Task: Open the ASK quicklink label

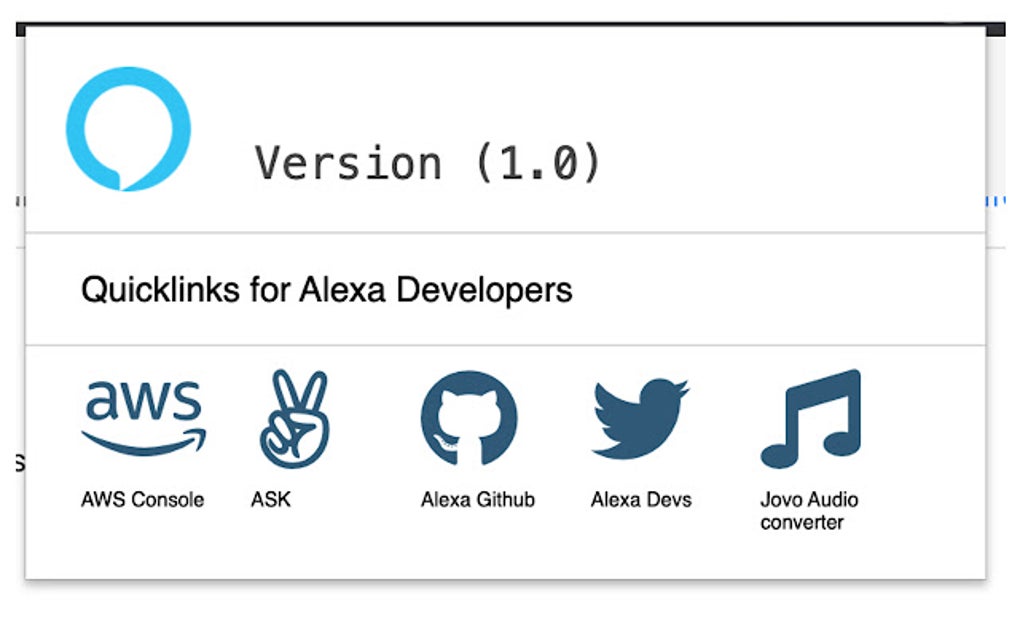Action: (x=270, y=499)
